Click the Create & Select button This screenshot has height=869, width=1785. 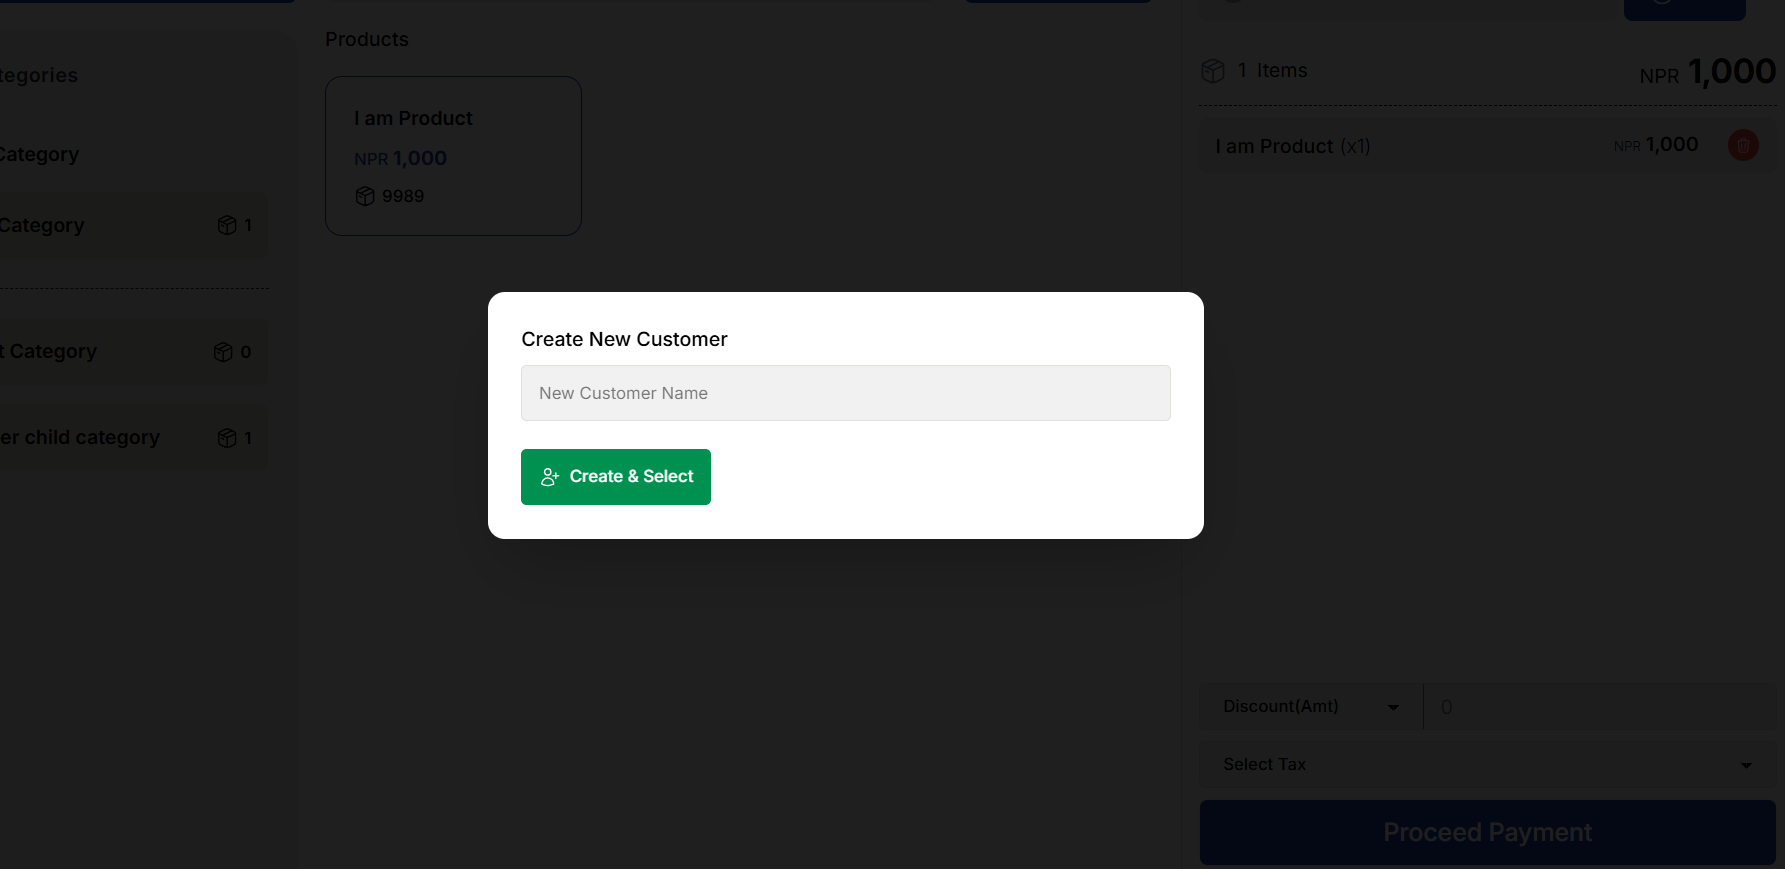click(x=615, y=477)
